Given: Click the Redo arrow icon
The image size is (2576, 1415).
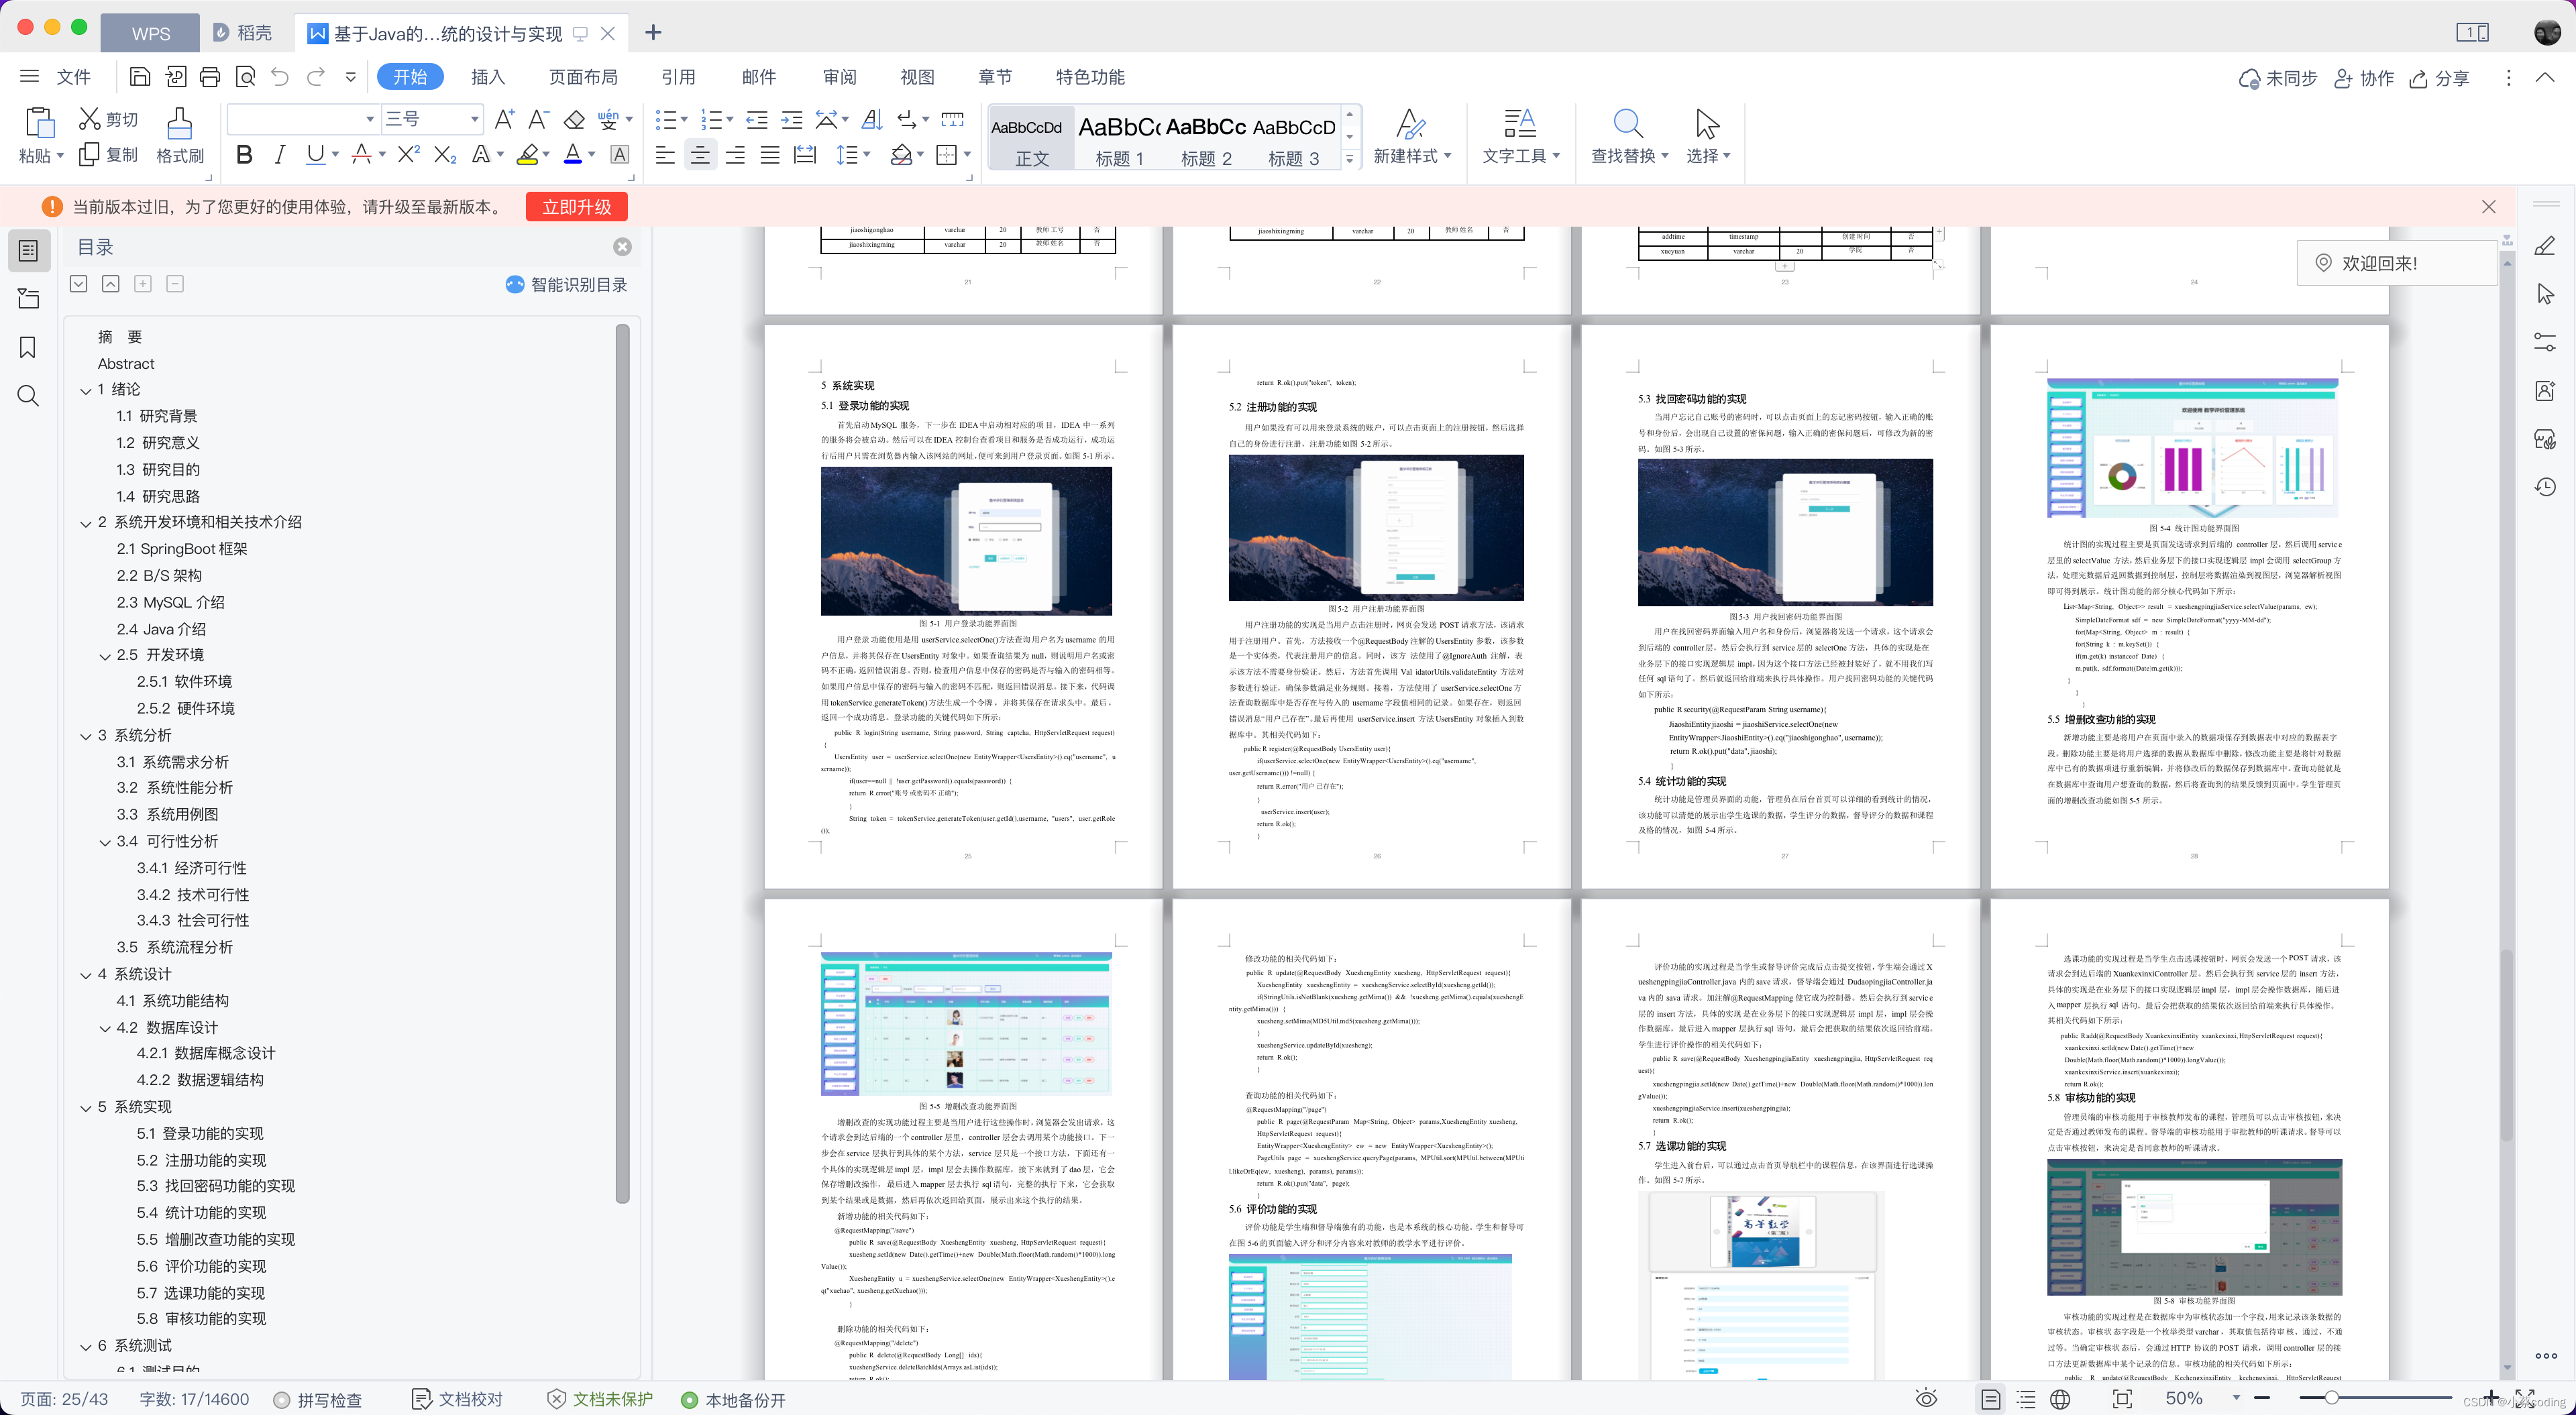Looking at the screenshot, I should (x=316, y=77).
